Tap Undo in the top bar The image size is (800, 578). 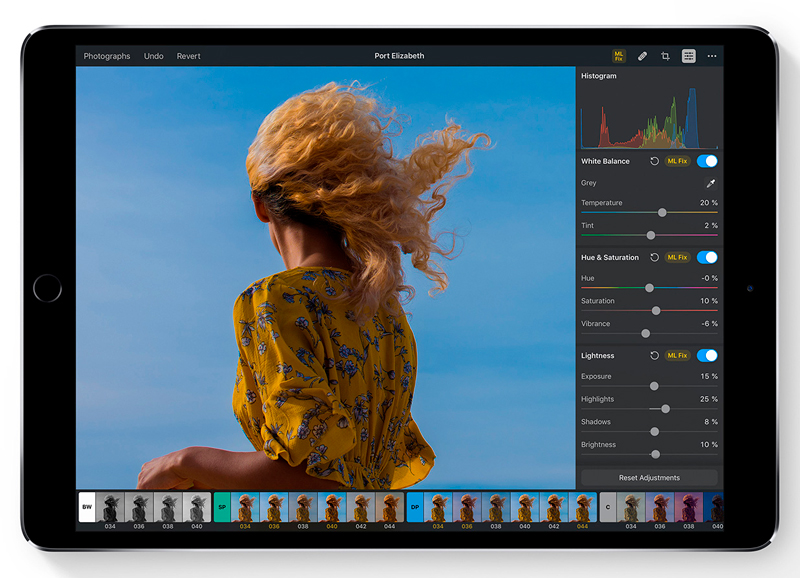tap(152, 56)
